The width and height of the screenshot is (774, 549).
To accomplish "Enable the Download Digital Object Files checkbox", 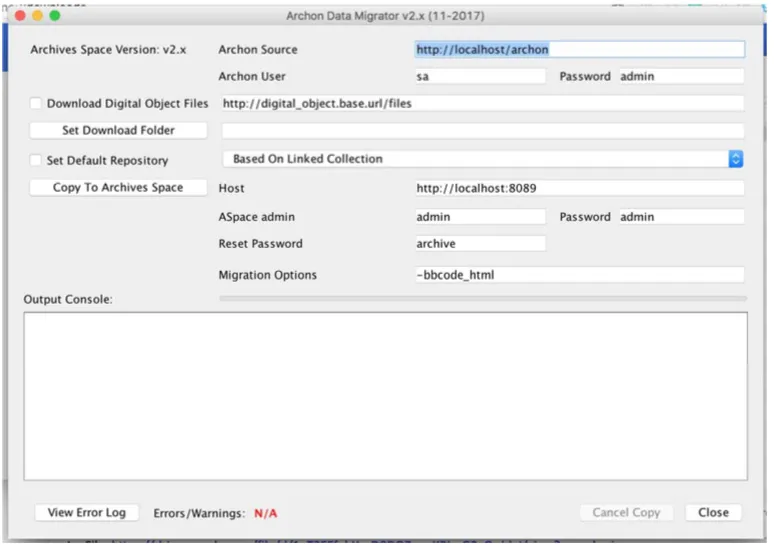I will [36, 104].
